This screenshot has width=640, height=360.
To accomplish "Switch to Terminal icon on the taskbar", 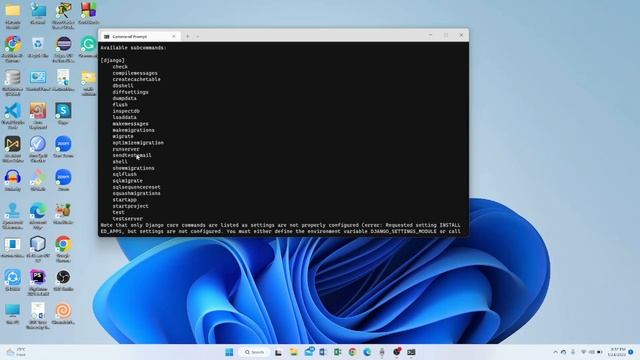I will click(x=411, y=352).
